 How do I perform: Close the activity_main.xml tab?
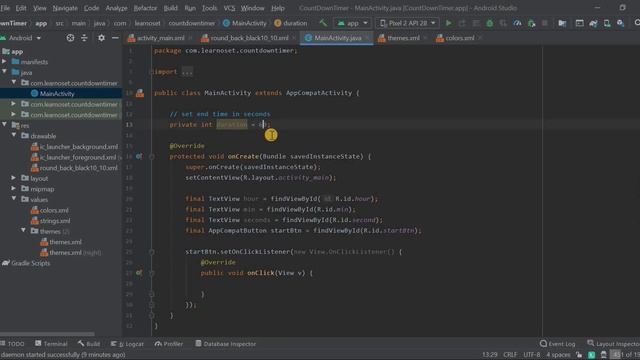[x=190, y=38]
